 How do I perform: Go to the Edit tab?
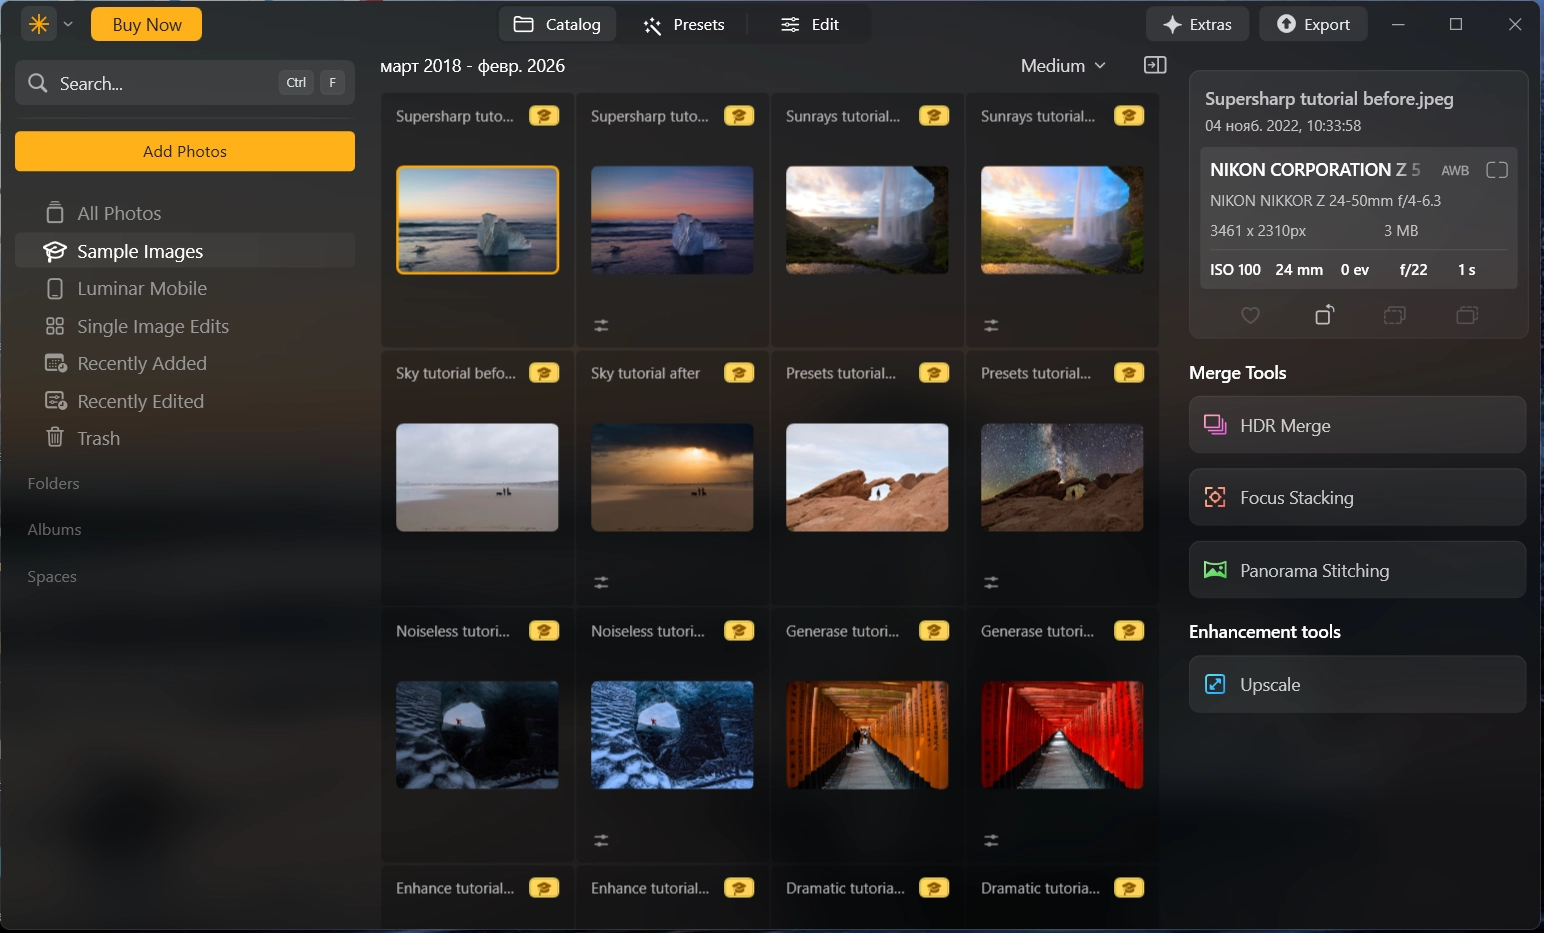click(810, 24)
